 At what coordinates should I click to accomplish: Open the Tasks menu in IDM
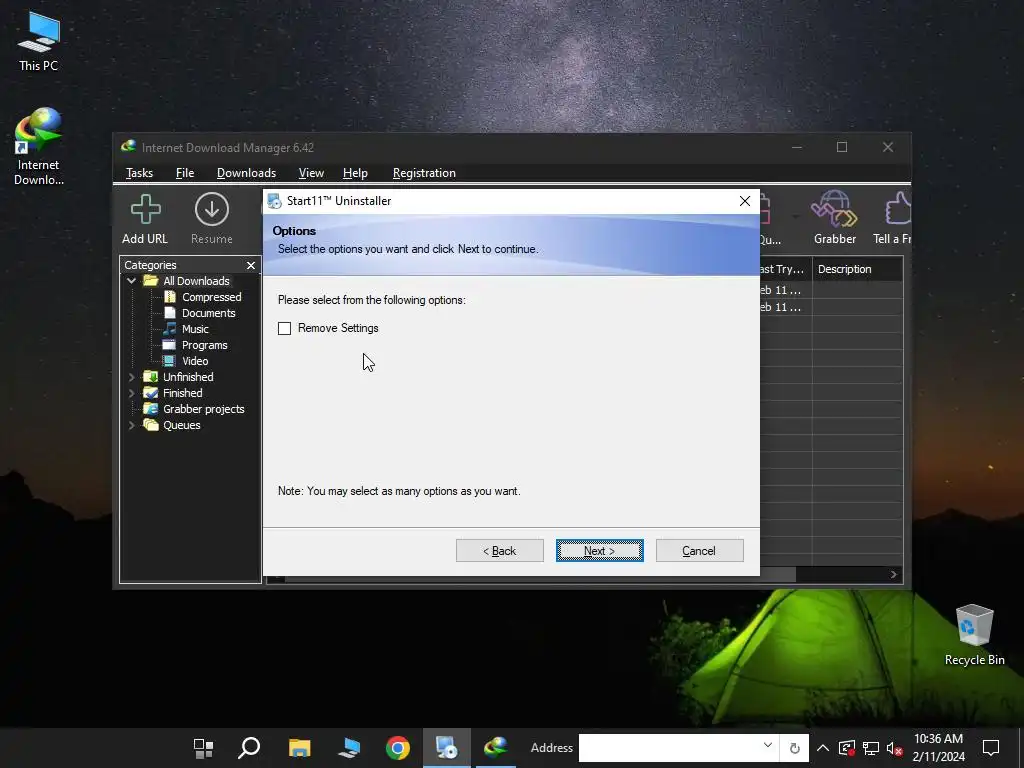tap(139, 173)
